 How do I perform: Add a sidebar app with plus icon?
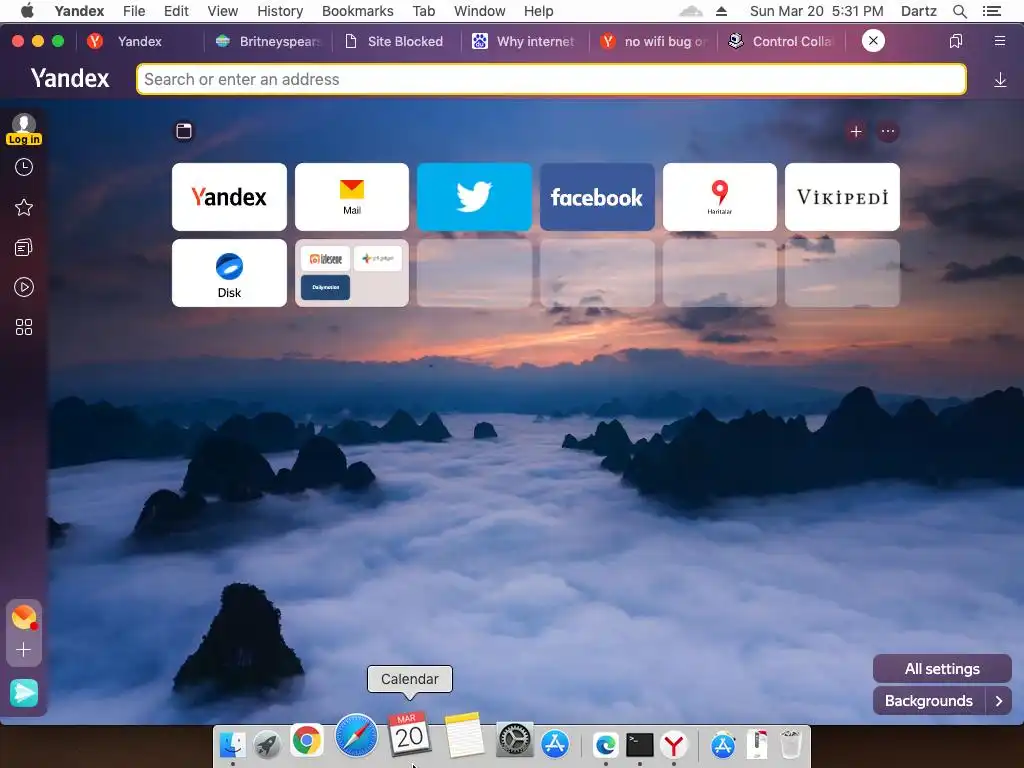coord(24,650)
